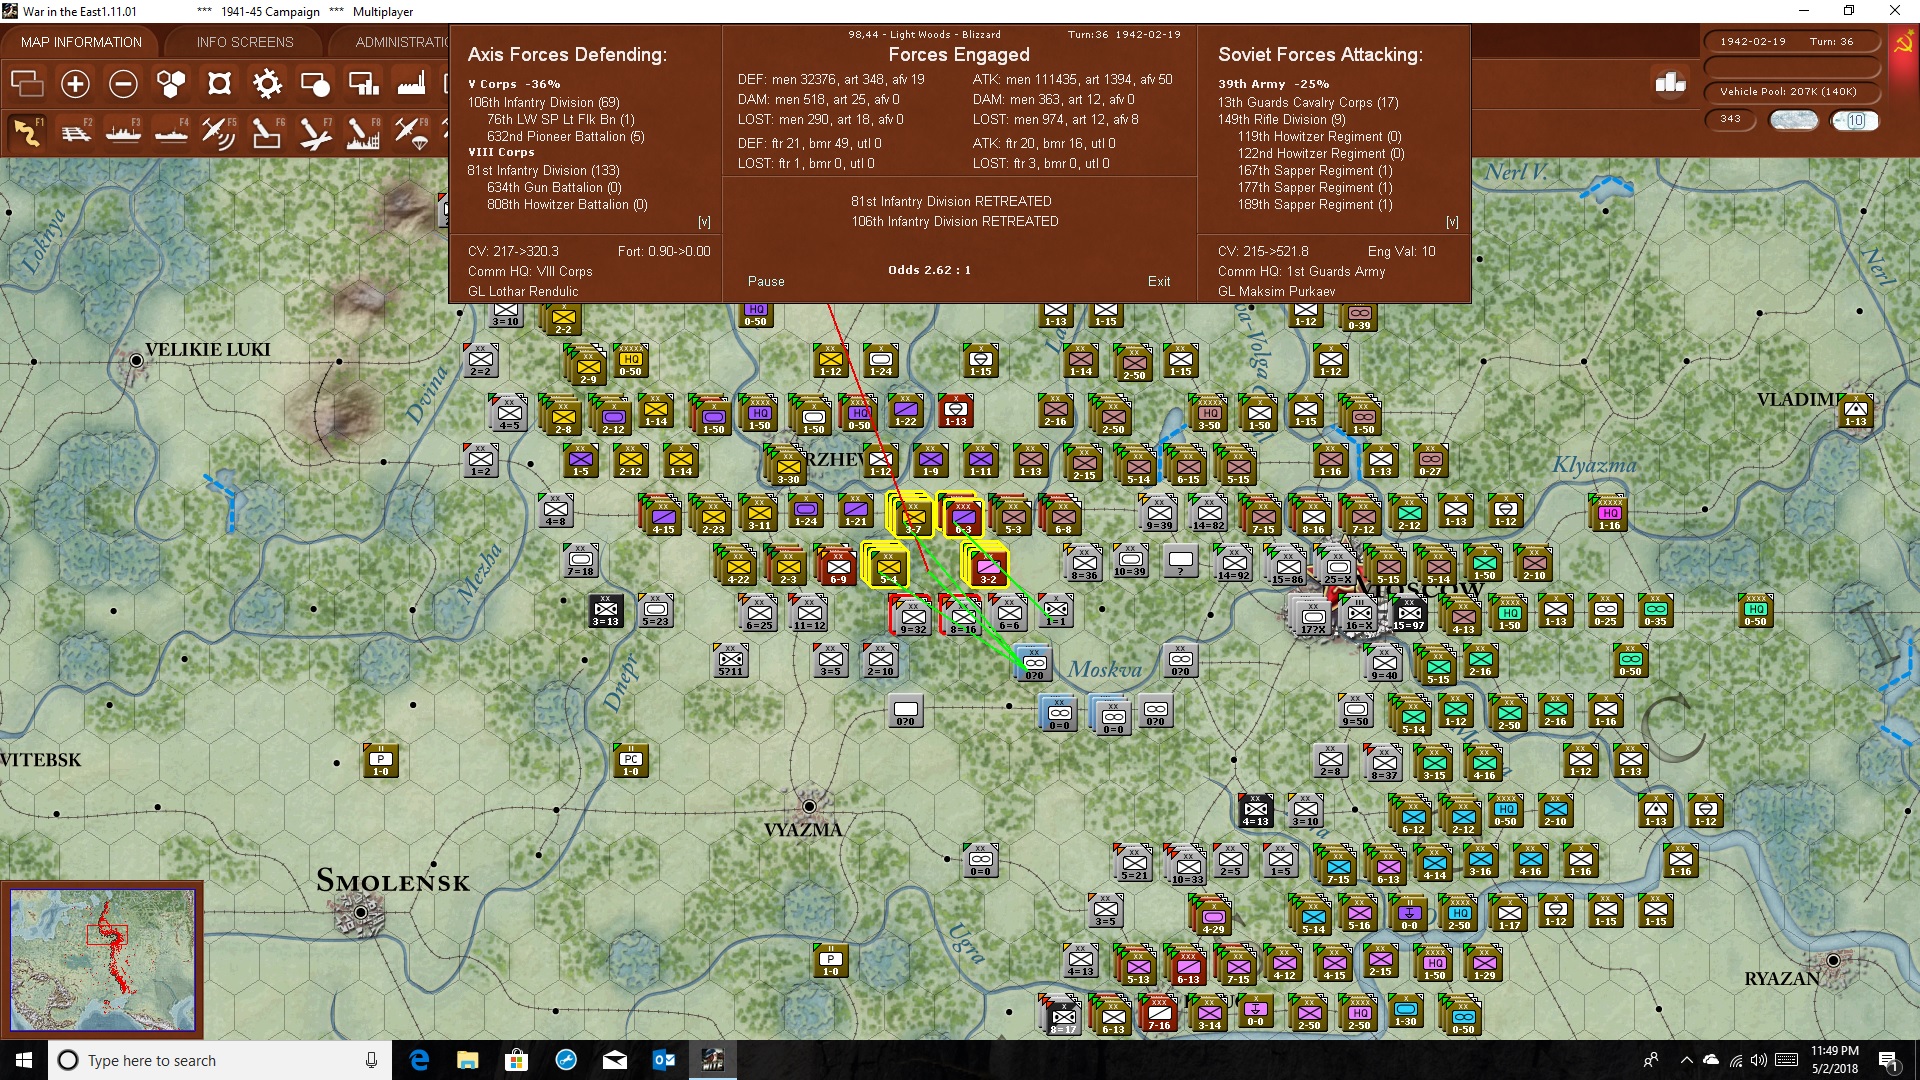Image resolution: width=1920 pixels, height=1080 pixels.
Task: Click Exit in the combat report
Action: click(1159, 282)
